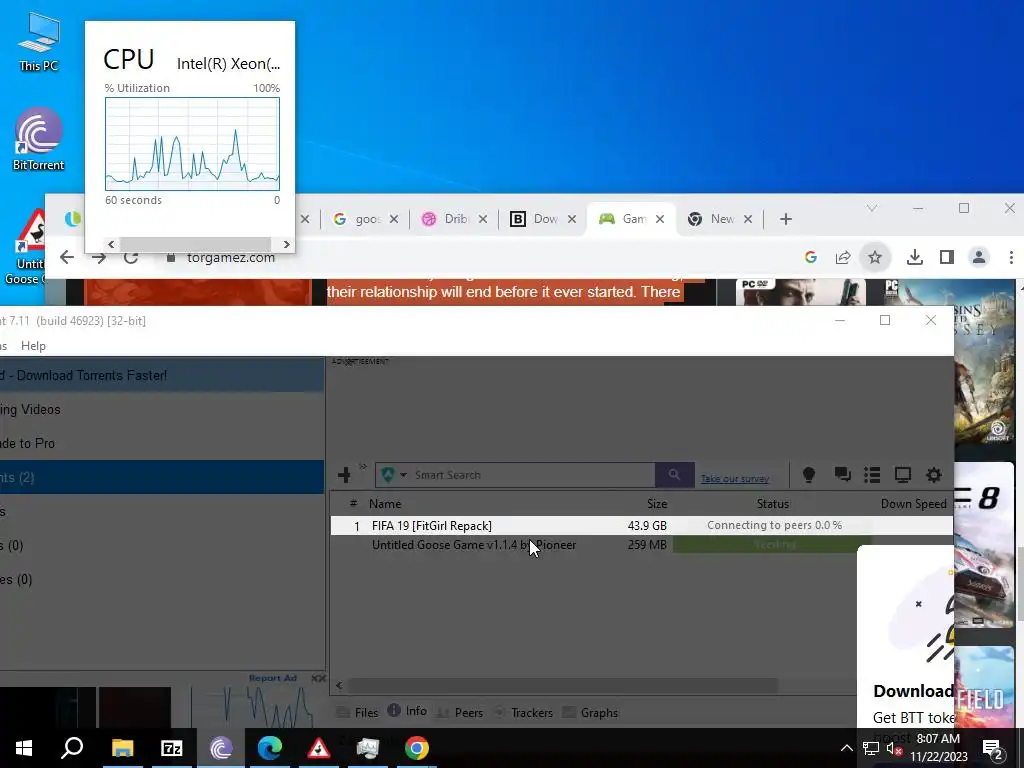Expand the BitTorrent toolbar double chevron
Screen dimensions: 1024x768
(x=362, y=467)
